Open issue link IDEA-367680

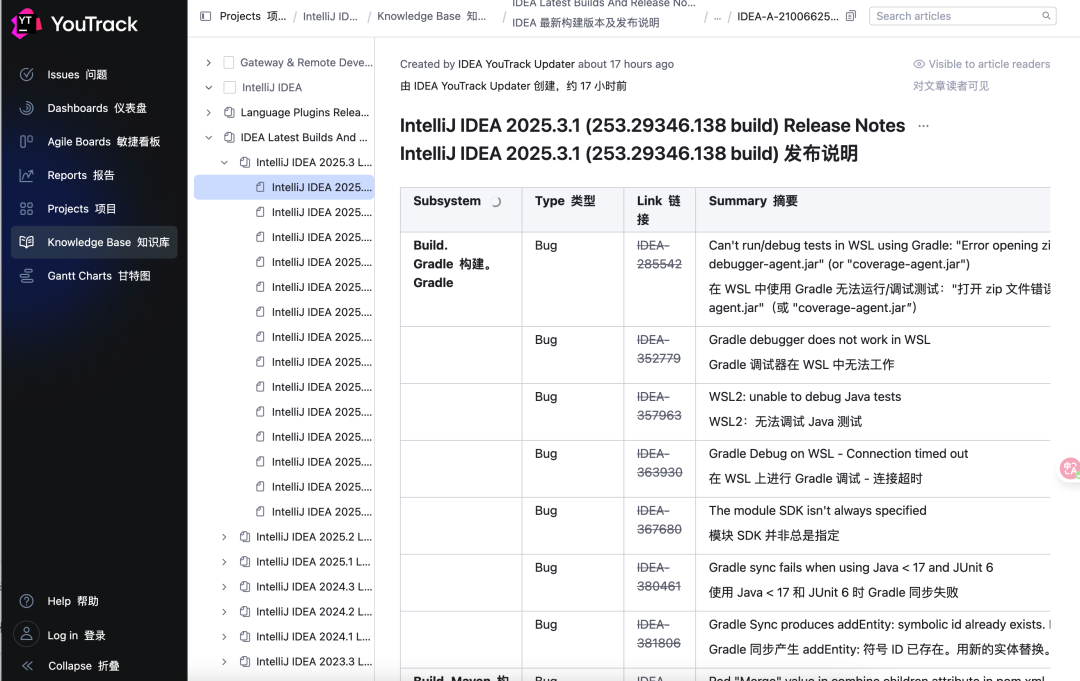(659, 520)
